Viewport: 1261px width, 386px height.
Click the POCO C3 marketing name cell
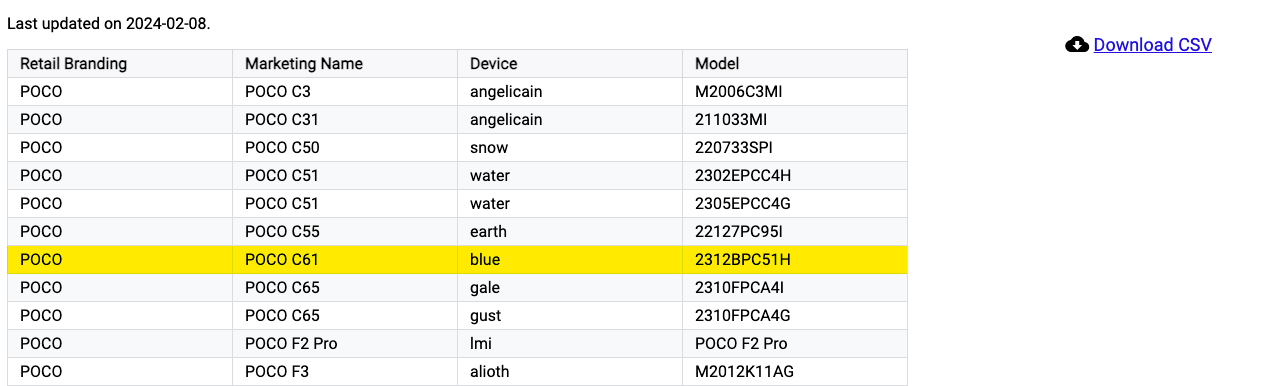[x=345, y=92]
